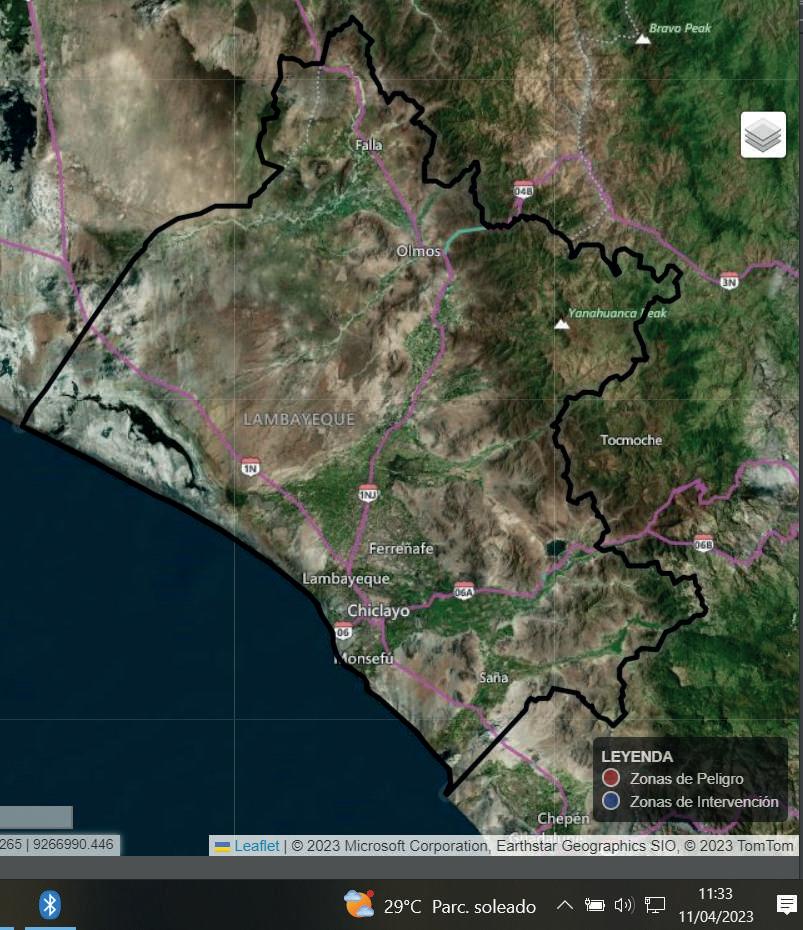Click the 06A highway shield
Viewport: 803px width, 930px height.
click(x=463, y=591)
